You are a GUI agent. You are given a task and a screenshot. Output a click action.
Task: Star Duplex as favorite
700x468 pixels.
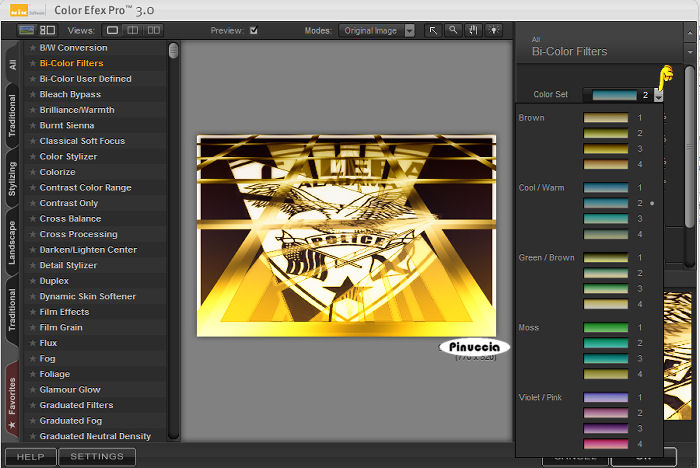point(33,281)
